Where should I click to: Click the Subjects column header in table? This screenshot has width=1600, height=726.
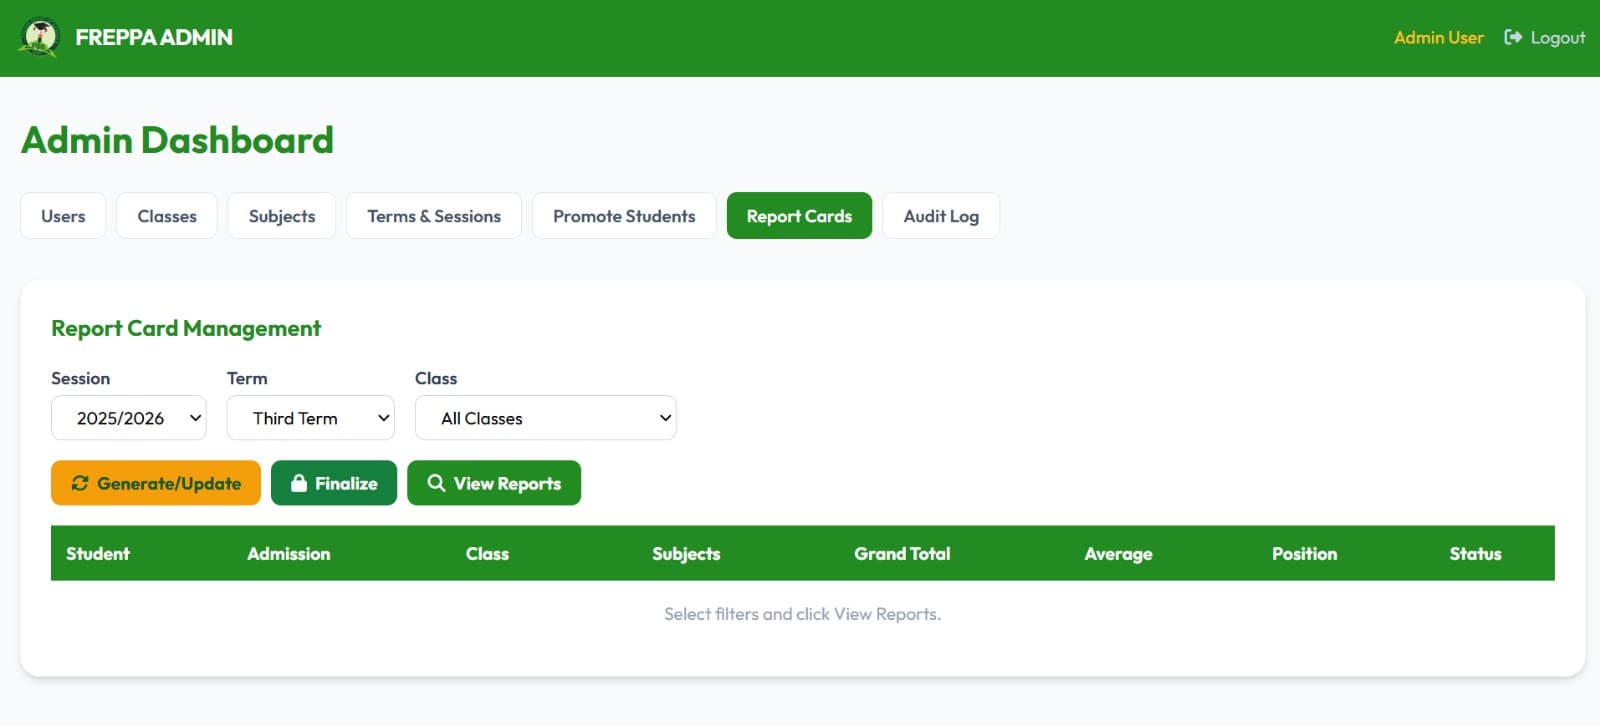pyautogui.click(x=686, y=554)
